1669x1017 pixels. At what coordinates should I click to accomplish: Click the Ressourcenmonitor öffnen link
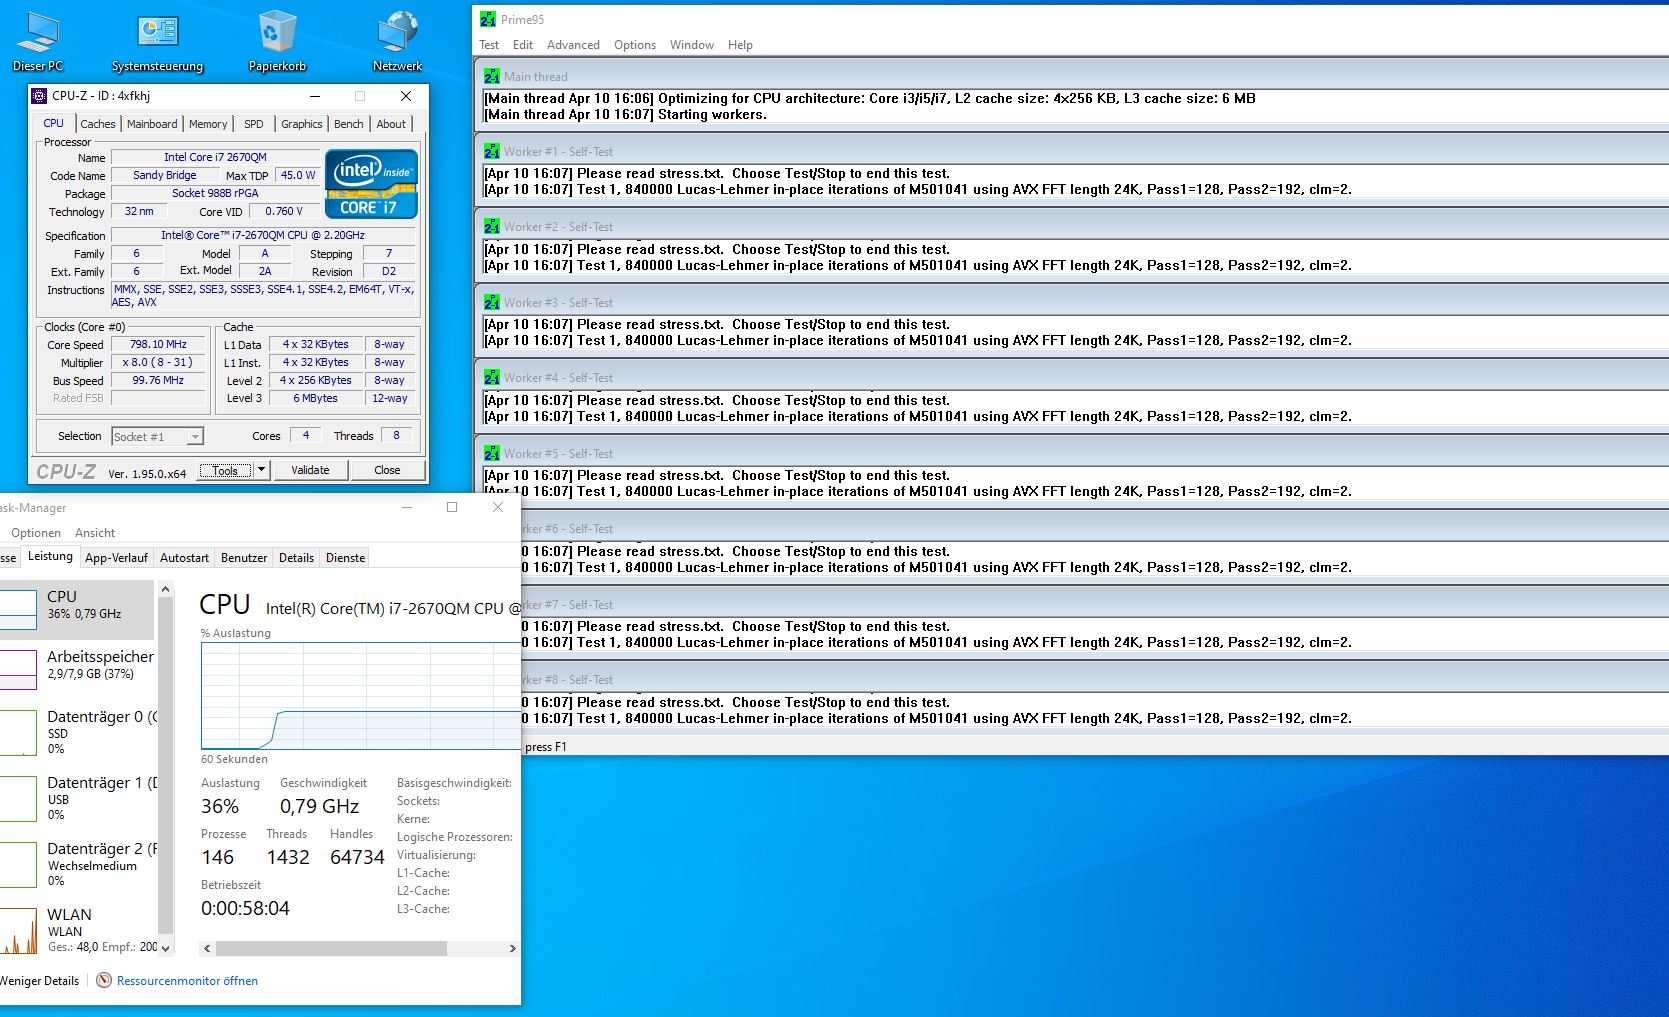pyautogui.click(x=187, y=981)
